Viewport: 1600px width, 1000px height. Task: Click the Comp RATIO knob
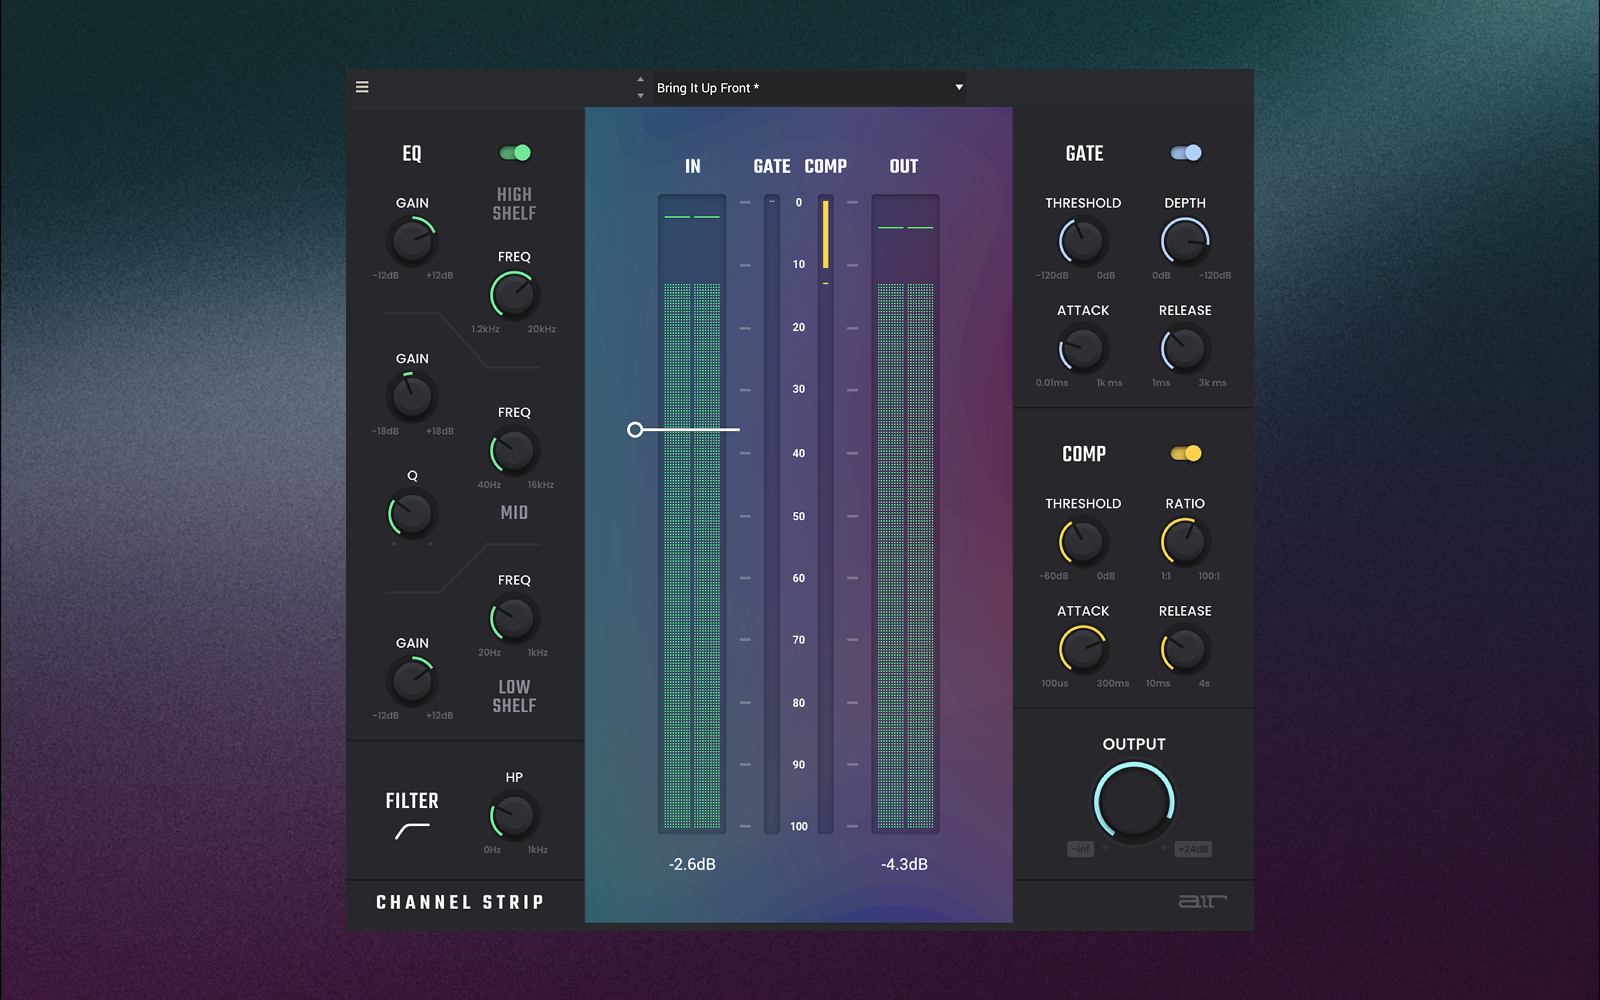pos(1185,543)
